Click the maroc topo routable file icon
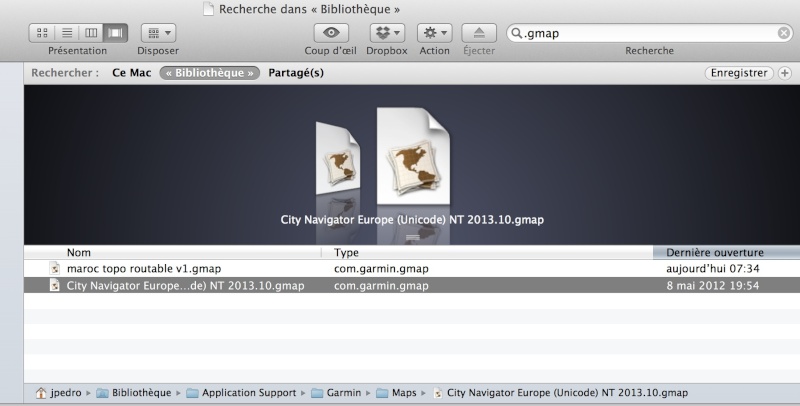Image resolution: width=800 pixels, height=406 pixels. click(x=54, y=269)
